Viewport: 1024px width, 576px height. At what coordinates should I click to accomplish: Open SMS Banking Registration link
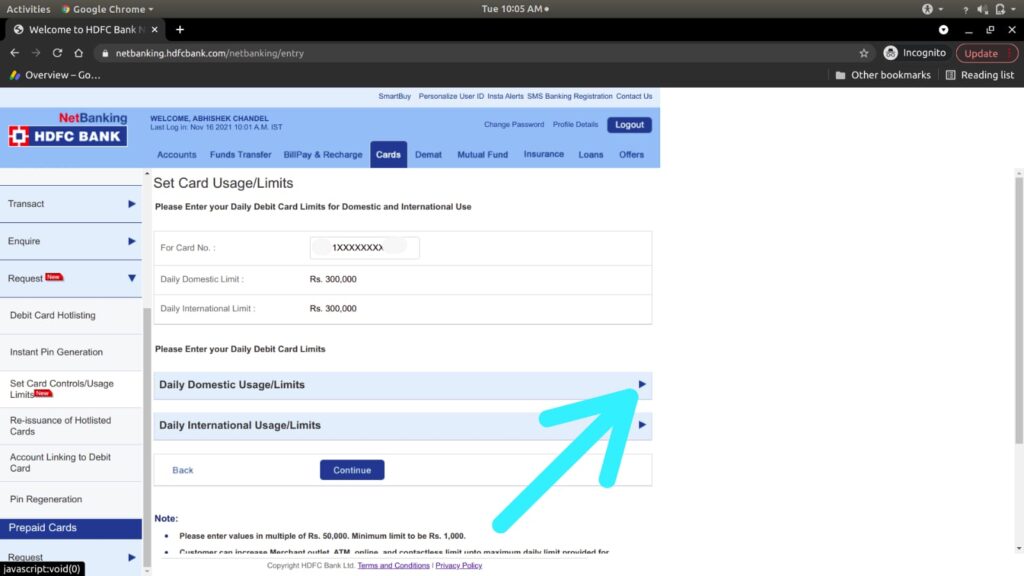pos(569,96)
